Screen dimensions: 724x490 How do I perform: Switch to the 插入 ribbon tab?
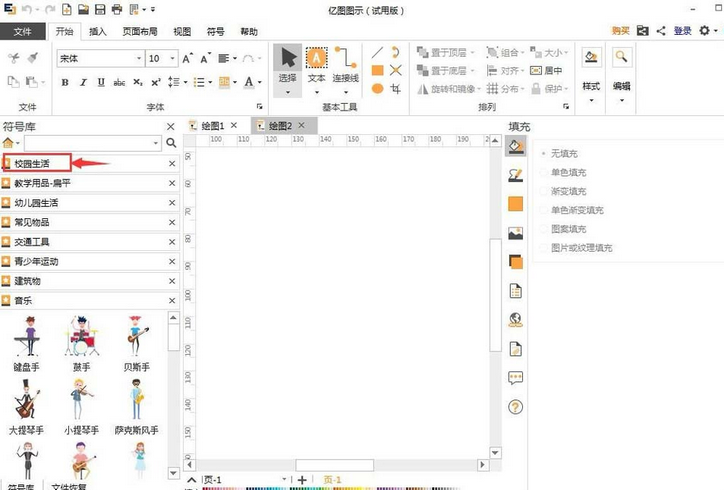[x=98, y=32]
